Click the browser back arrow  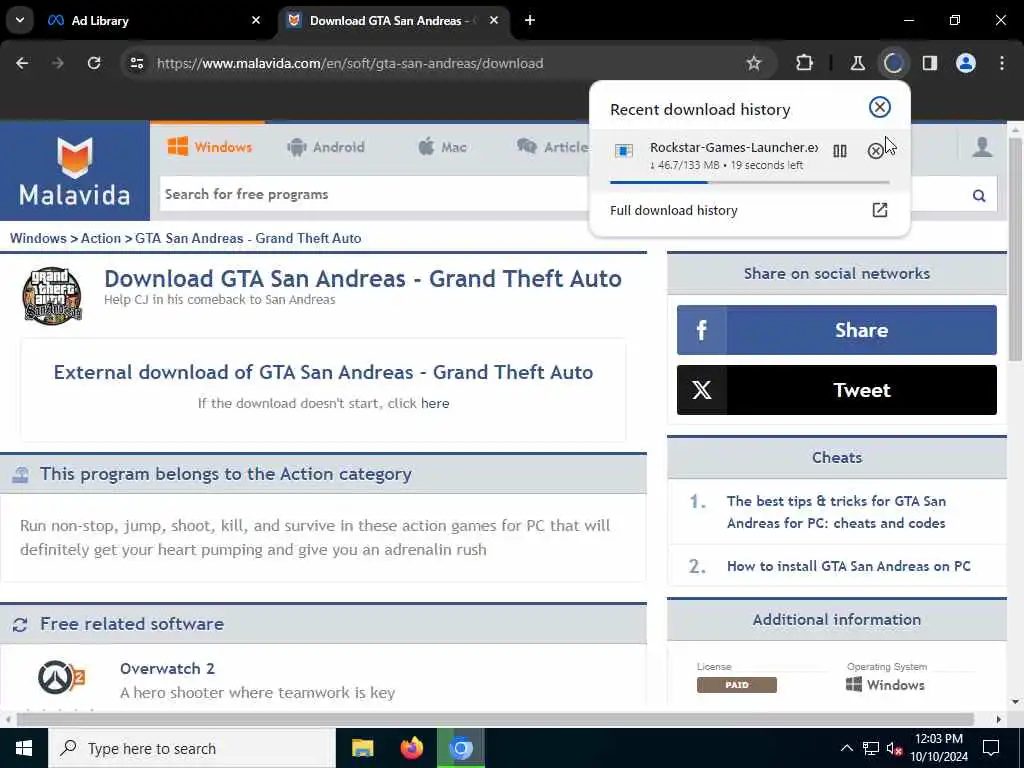point(22,63)
